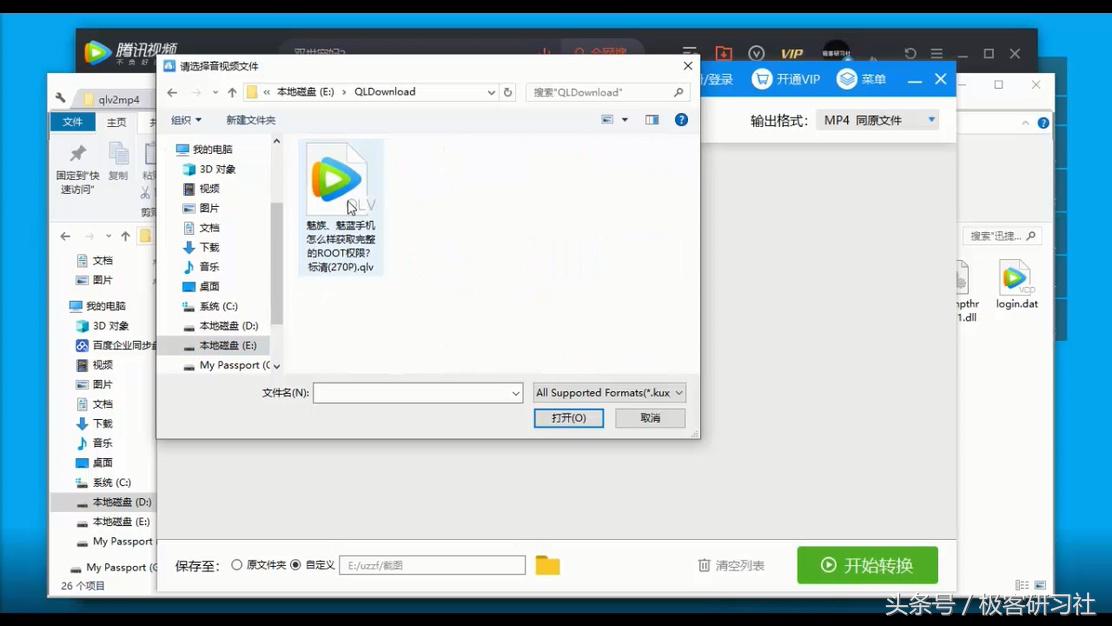Click 新建文件夹 button
The width and height of the screenshot is (1112, 626).
(x=250, y=120)
